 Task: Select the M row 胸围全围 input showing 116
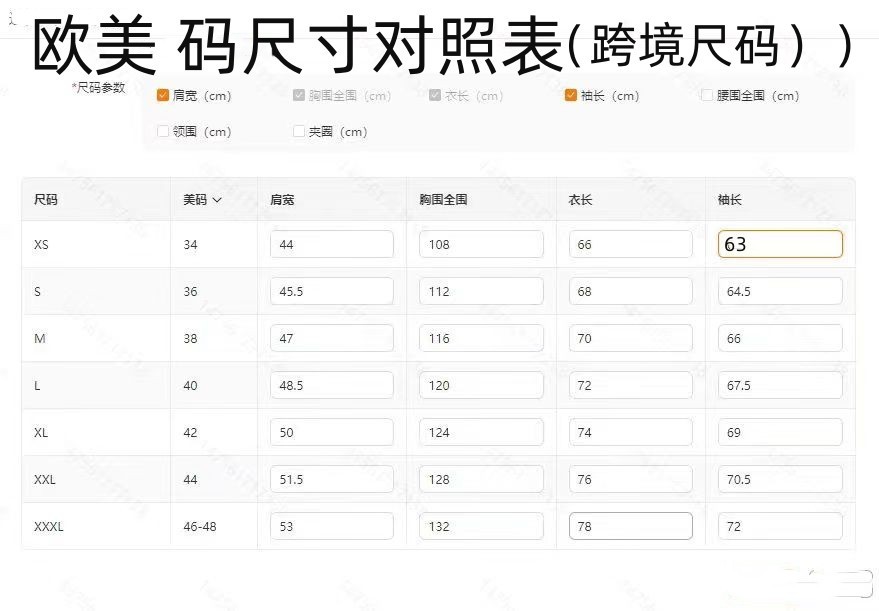[480, 337]
